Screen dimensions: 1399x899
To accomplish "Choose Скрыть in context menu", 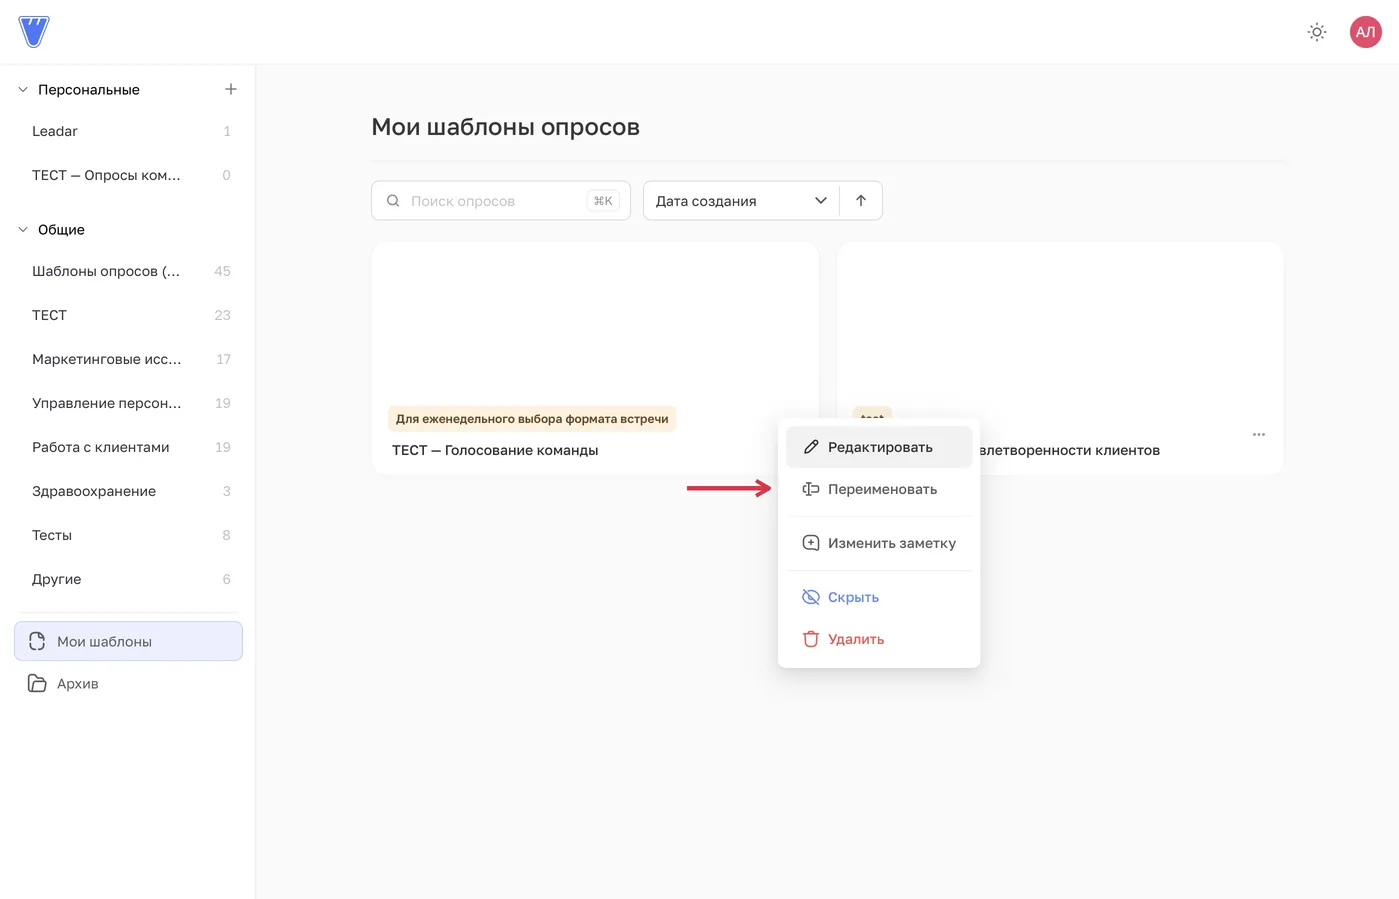I will click(879, 597).
